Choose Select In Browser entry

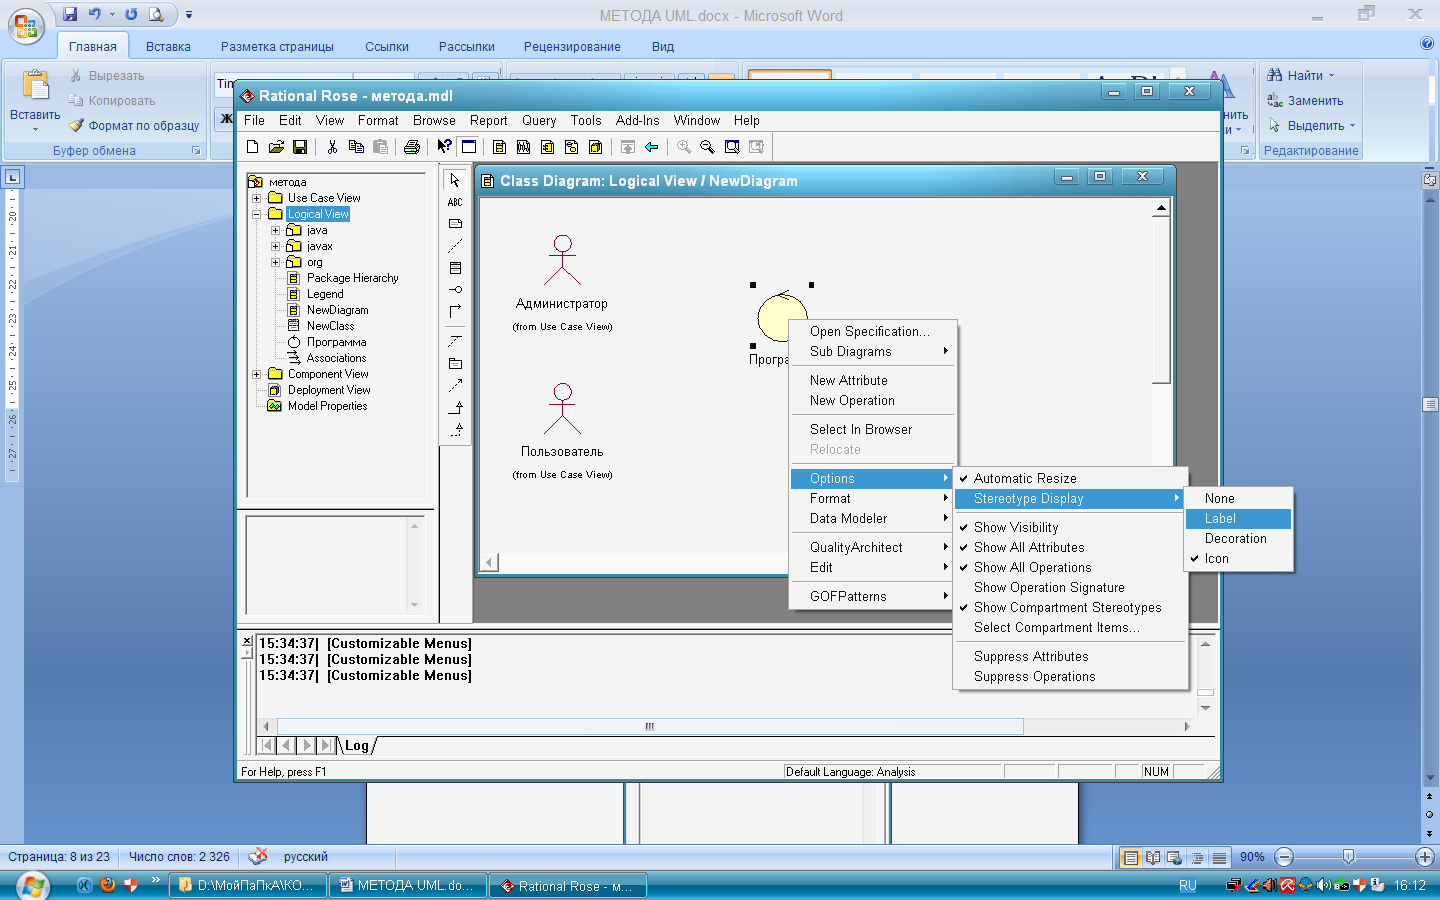[873, 430]
